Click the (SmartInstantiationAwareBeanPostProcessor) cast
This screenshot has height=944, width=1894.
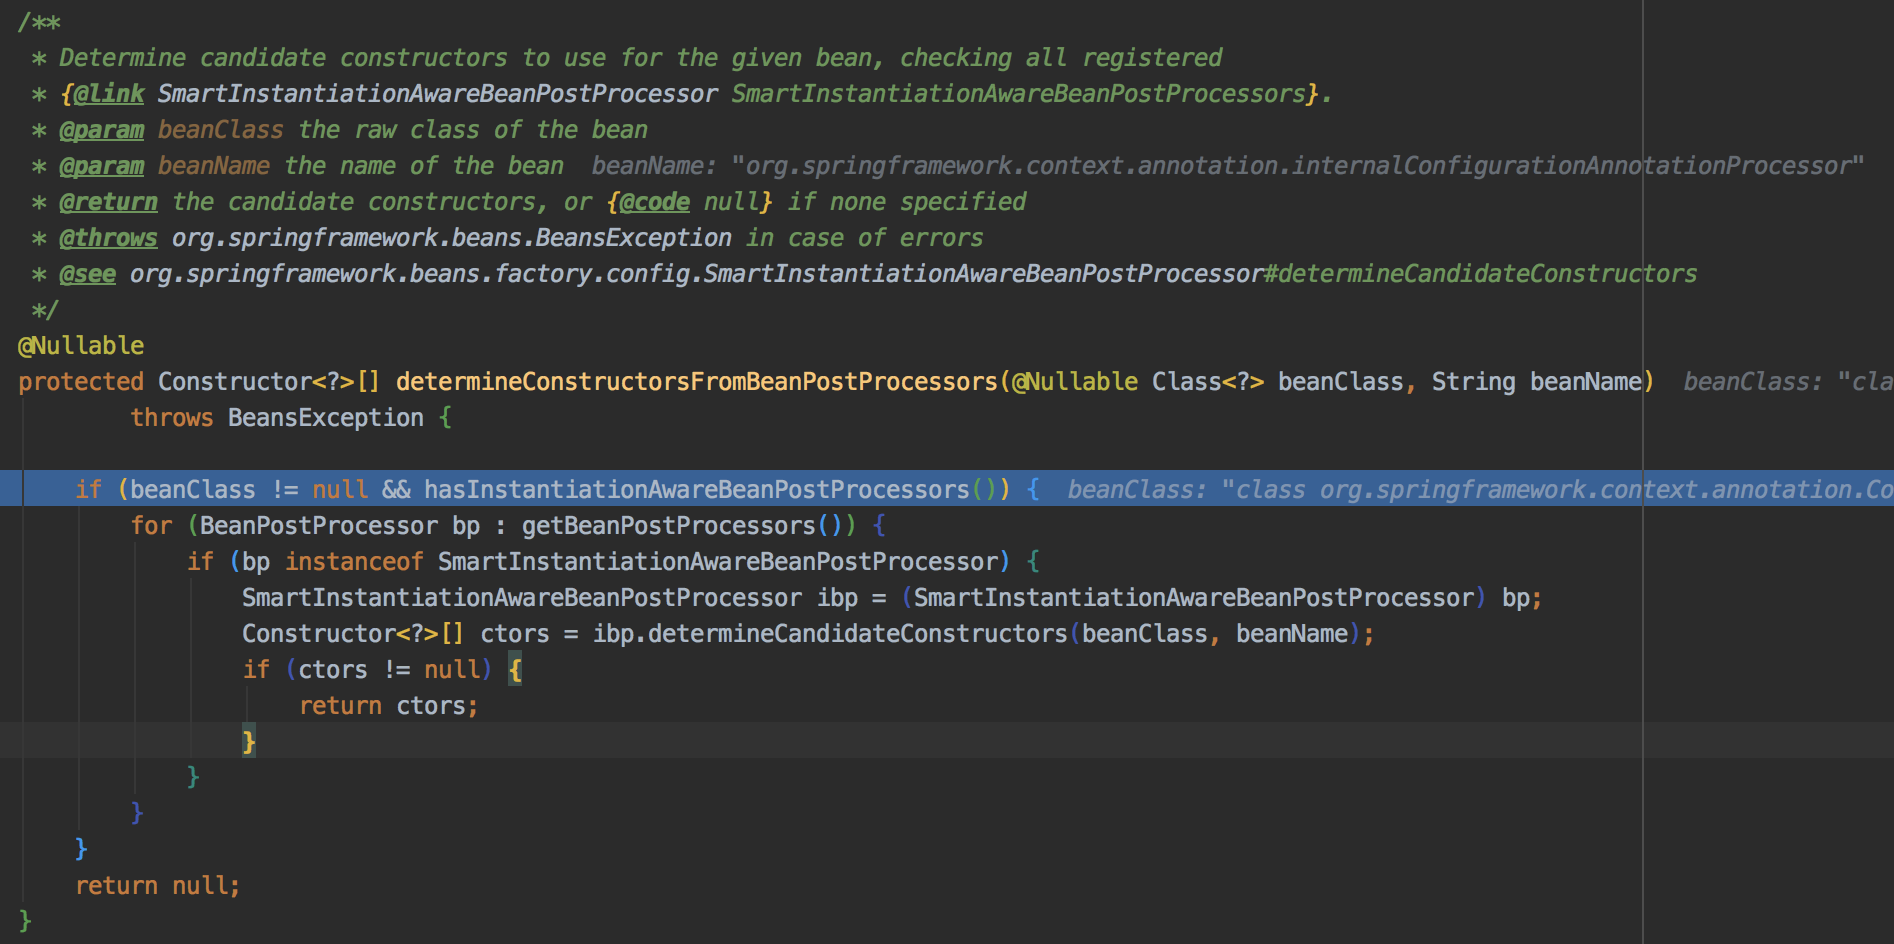tap(1194, 598)
